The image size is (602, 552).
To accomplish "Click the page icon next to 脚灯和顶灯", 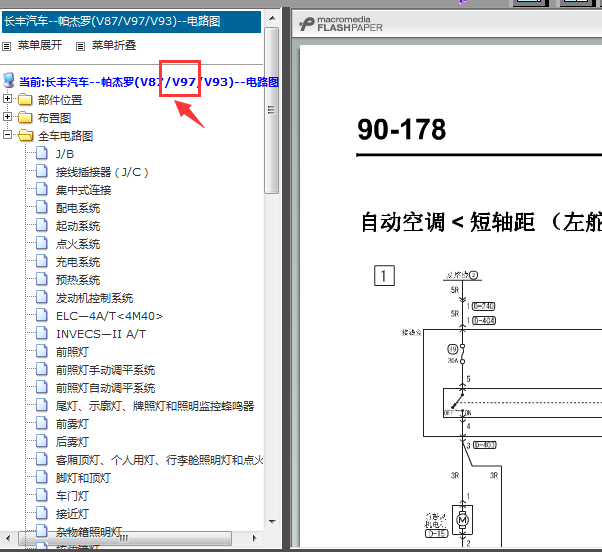I will click(42, 476).
